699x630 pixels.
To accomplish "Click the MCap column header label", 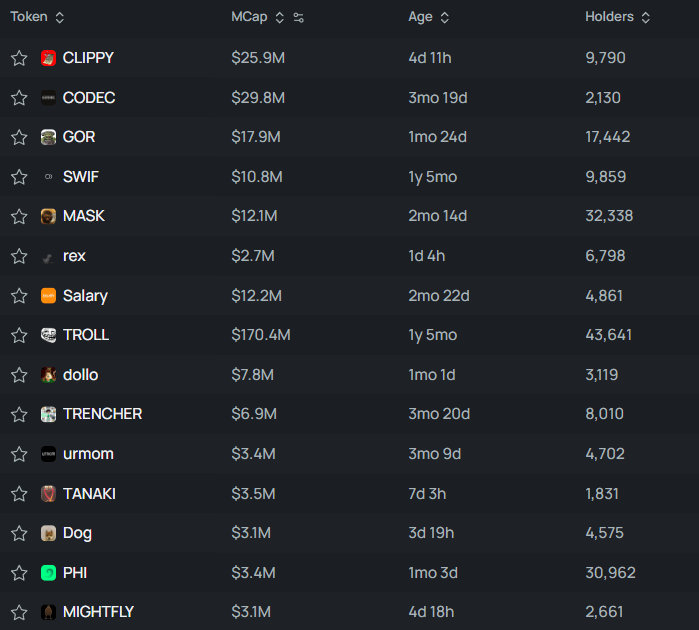I will pos(249,17).
